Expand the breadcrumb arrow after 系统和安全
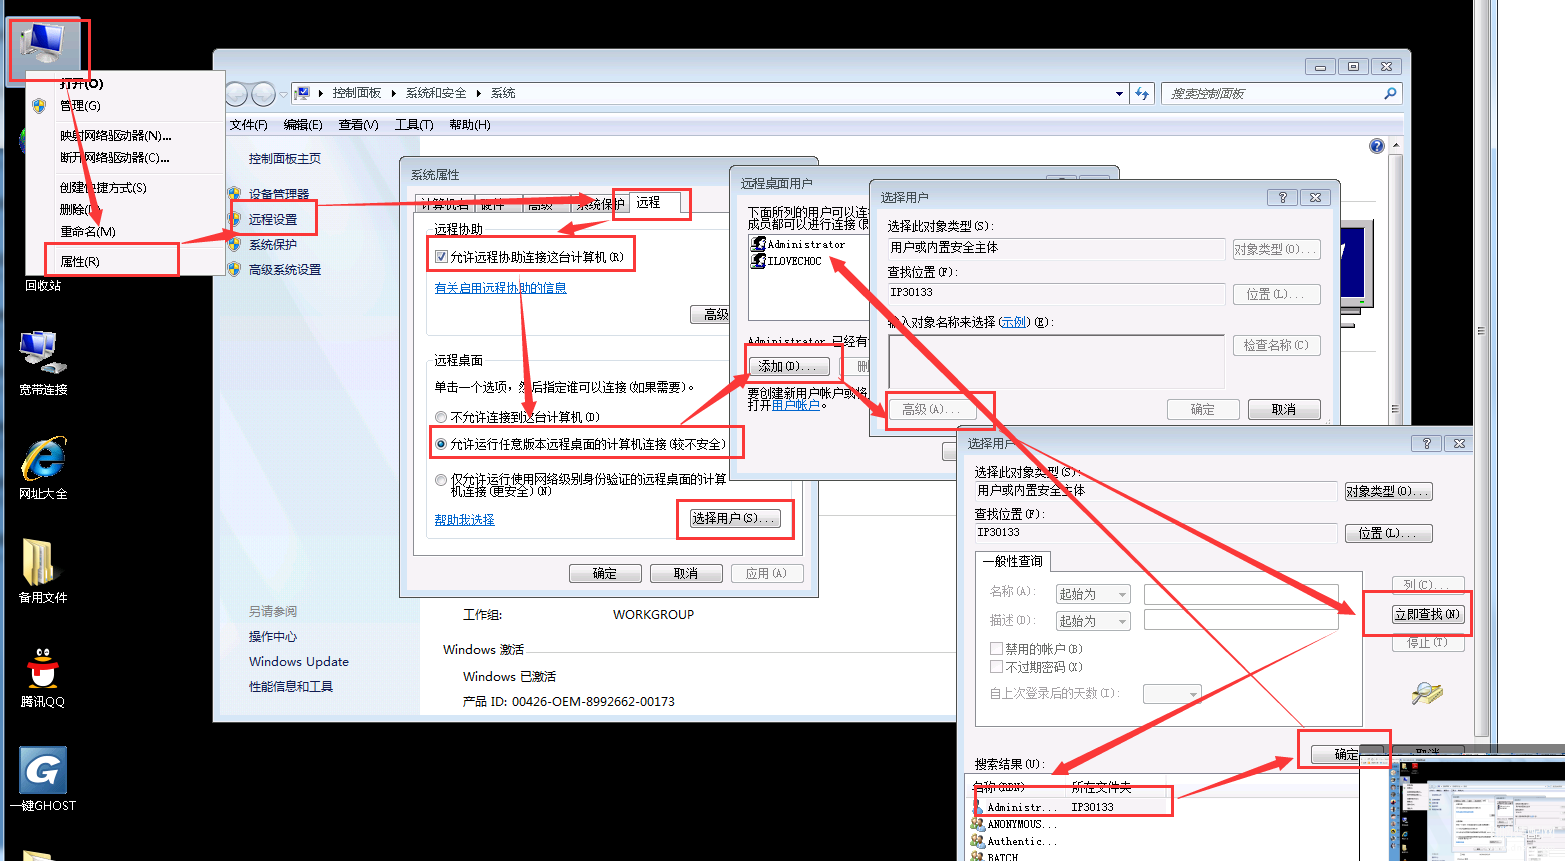The image size is (1565, 861). [x=479, y=93]
